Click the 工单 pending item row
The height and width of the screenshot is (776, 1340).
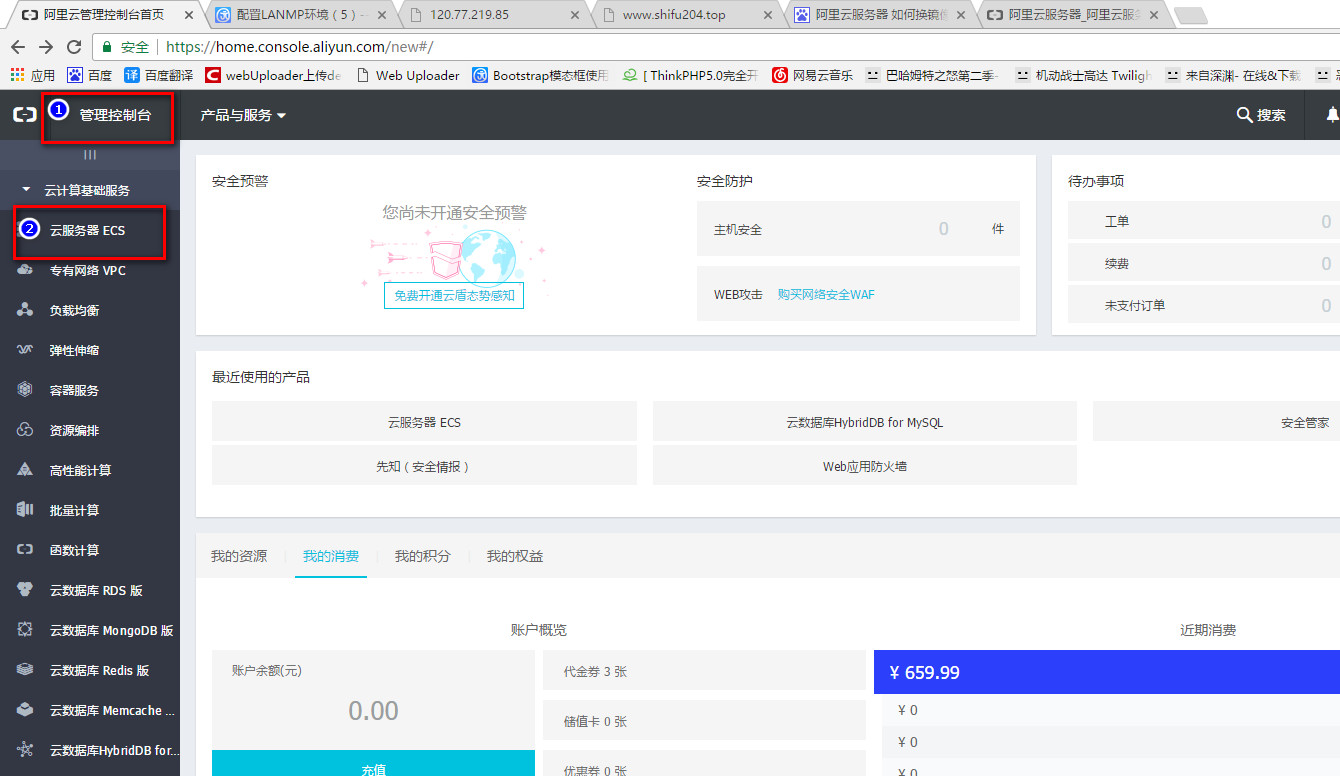1204,221
